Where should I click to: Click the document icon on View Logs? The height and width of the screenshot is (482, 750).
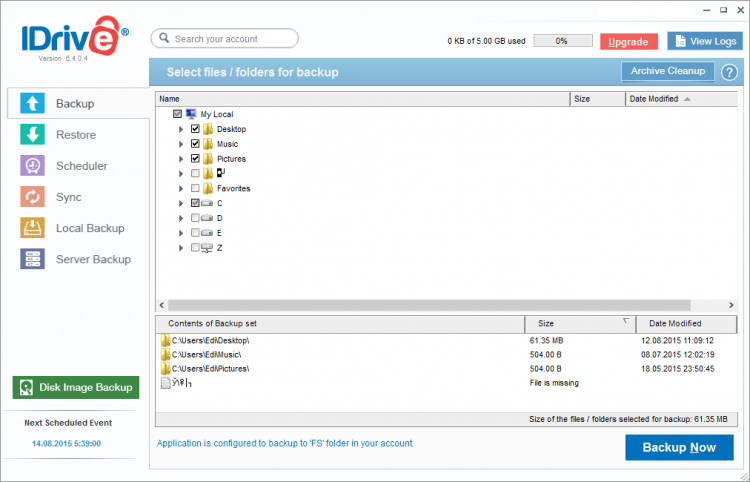[680, 42]
